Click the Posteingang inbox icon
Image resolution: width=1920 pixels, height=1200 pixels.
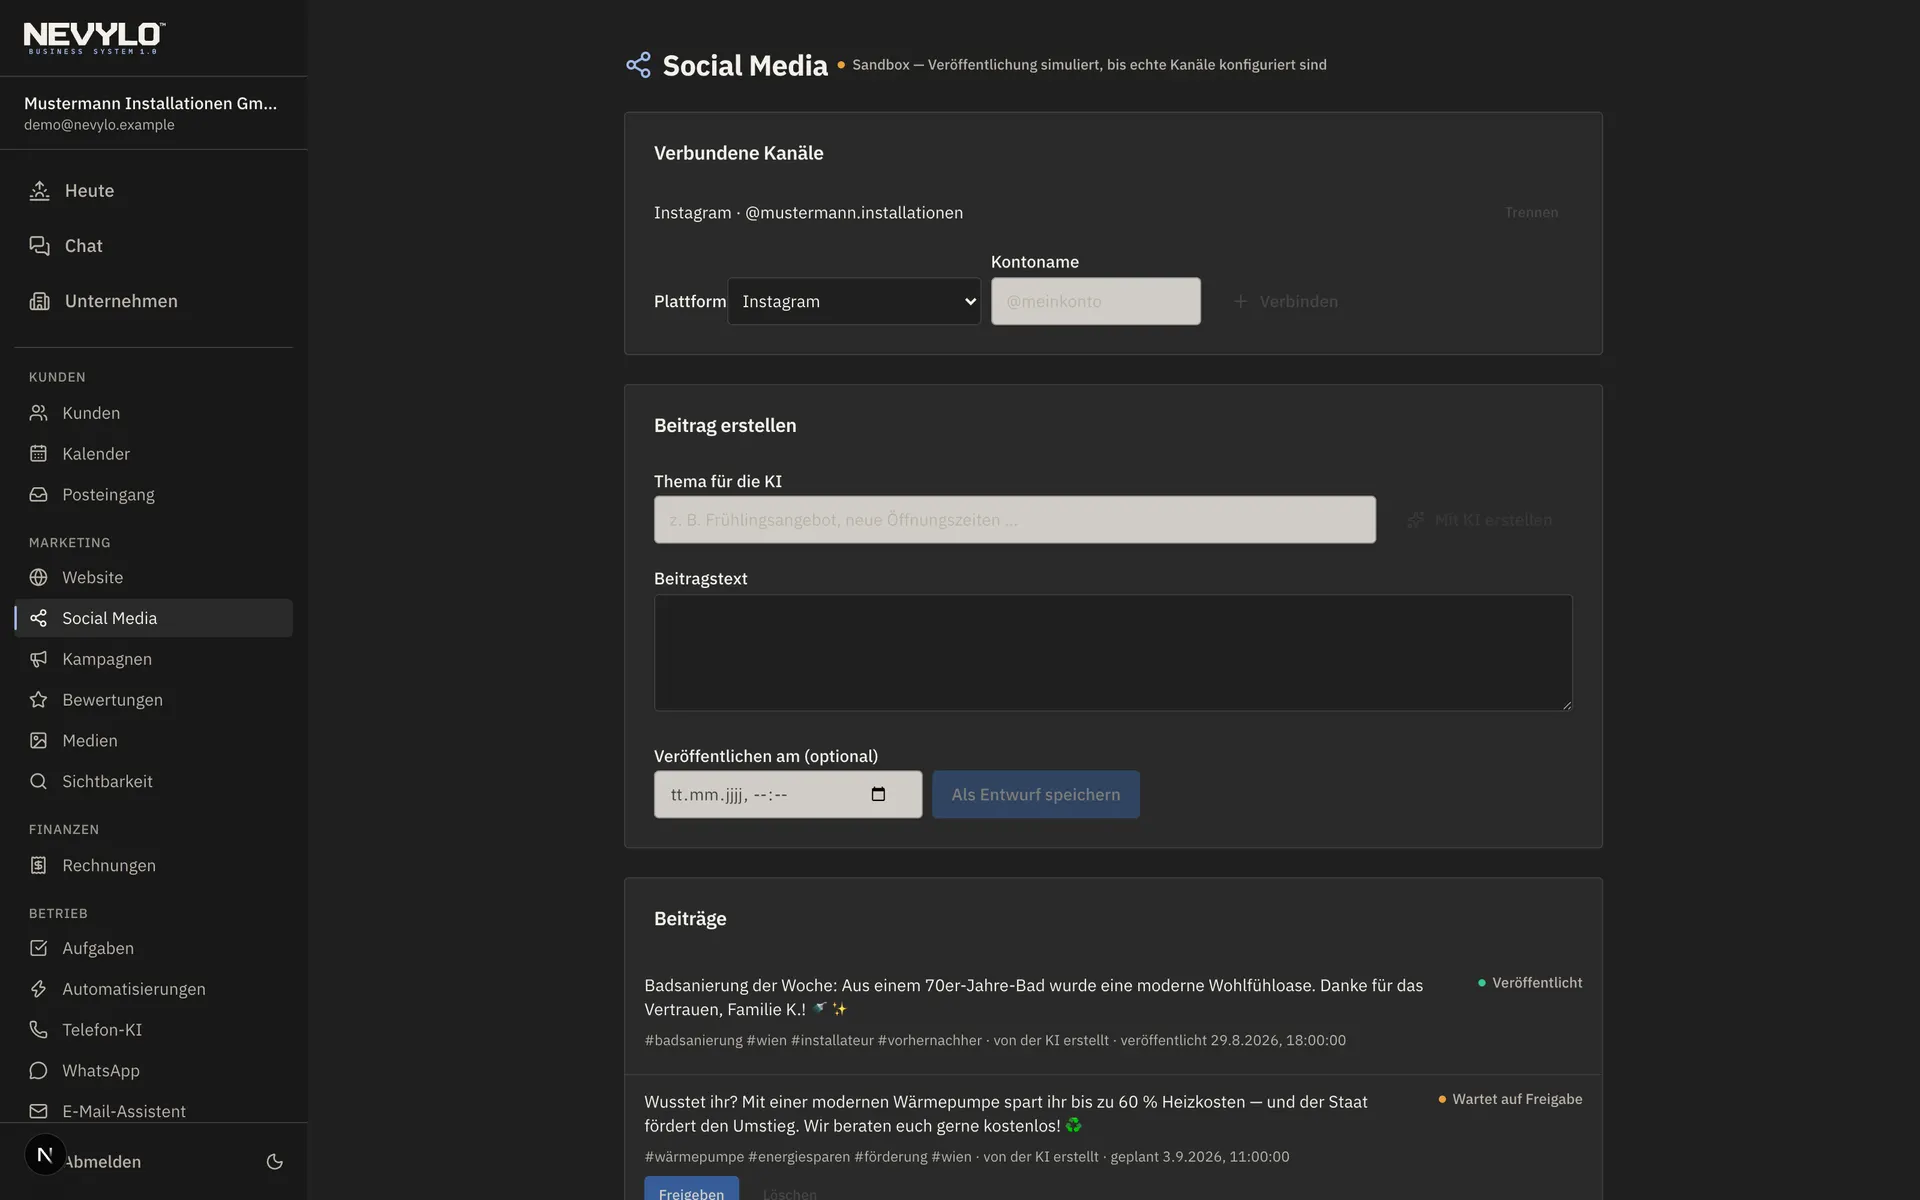[38, 495]
